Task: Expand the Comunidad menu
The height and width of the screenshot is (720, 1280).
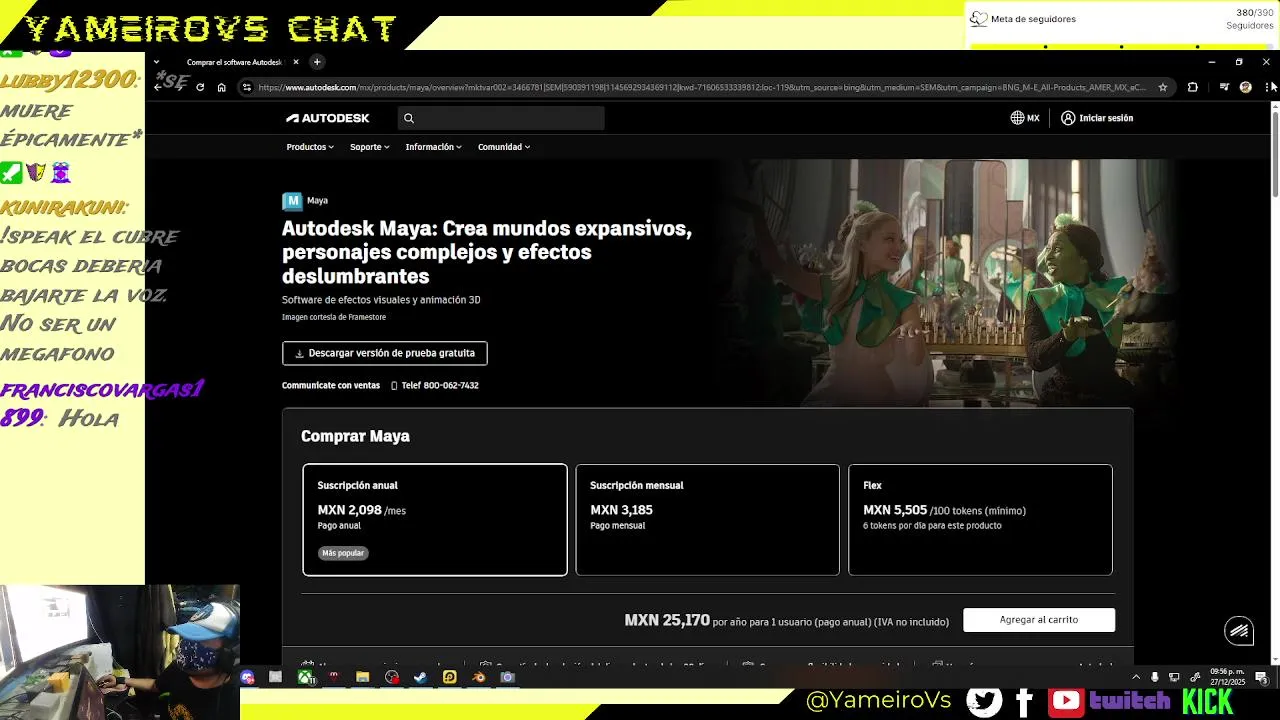Action: pos(504,147)
